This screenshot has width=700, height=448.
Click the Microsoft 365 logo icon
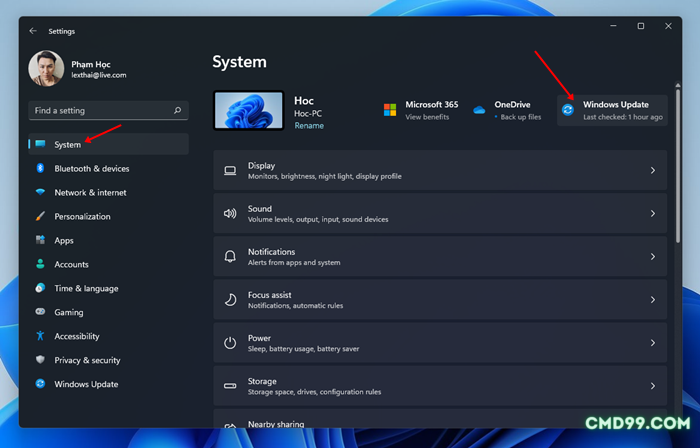point(390,110)
